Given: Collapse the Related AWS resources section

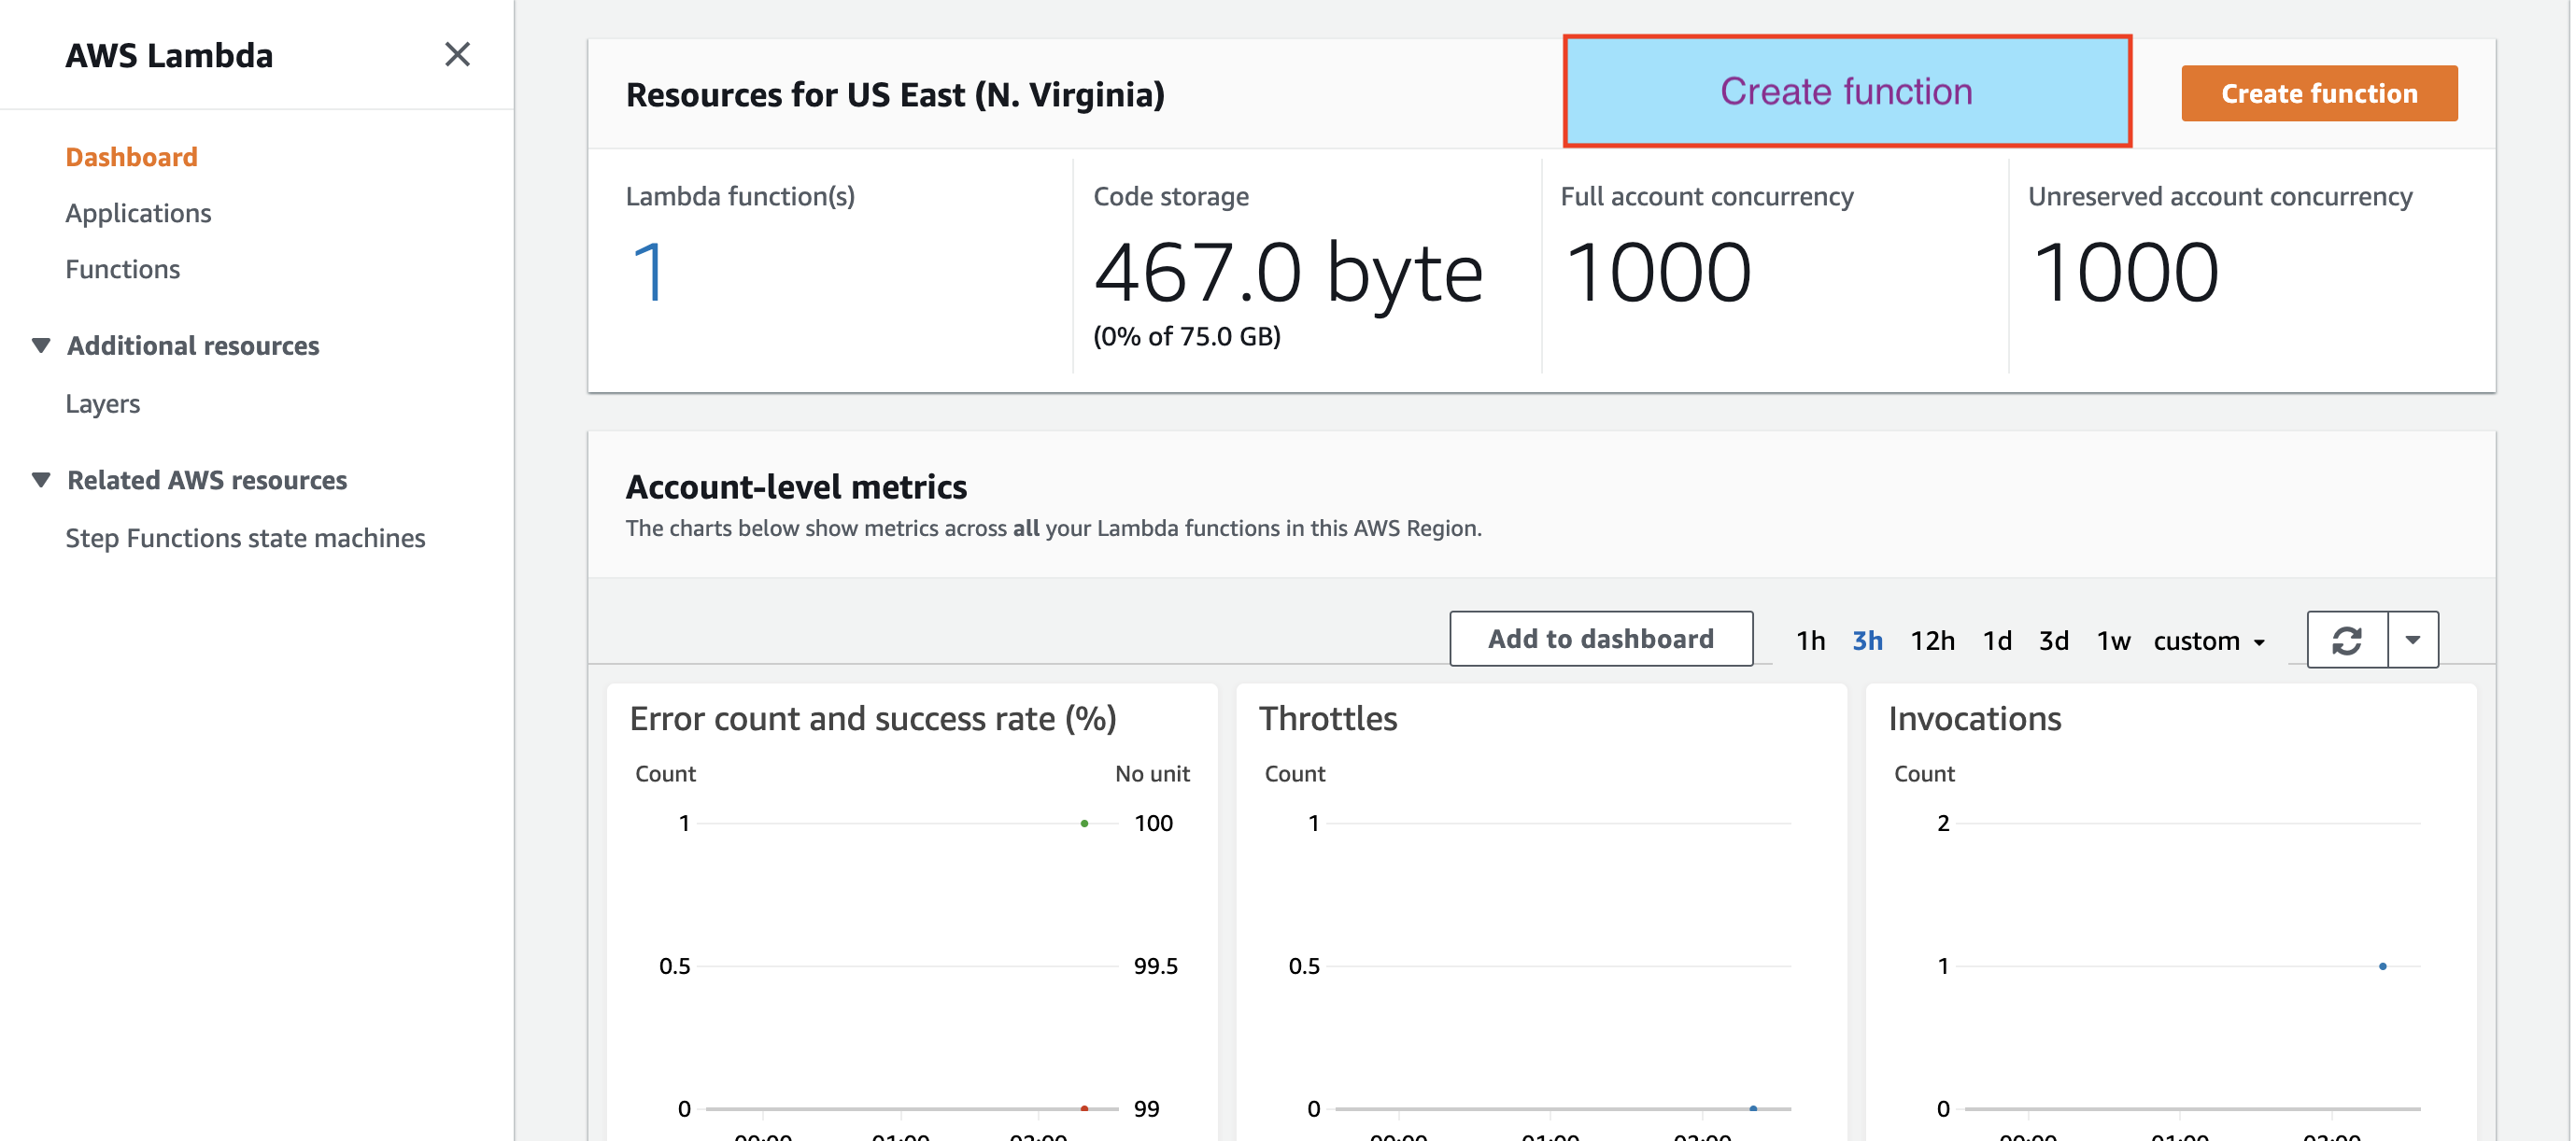Looking at the screenshot, I should pyautogui.click(x=41, y=480).
